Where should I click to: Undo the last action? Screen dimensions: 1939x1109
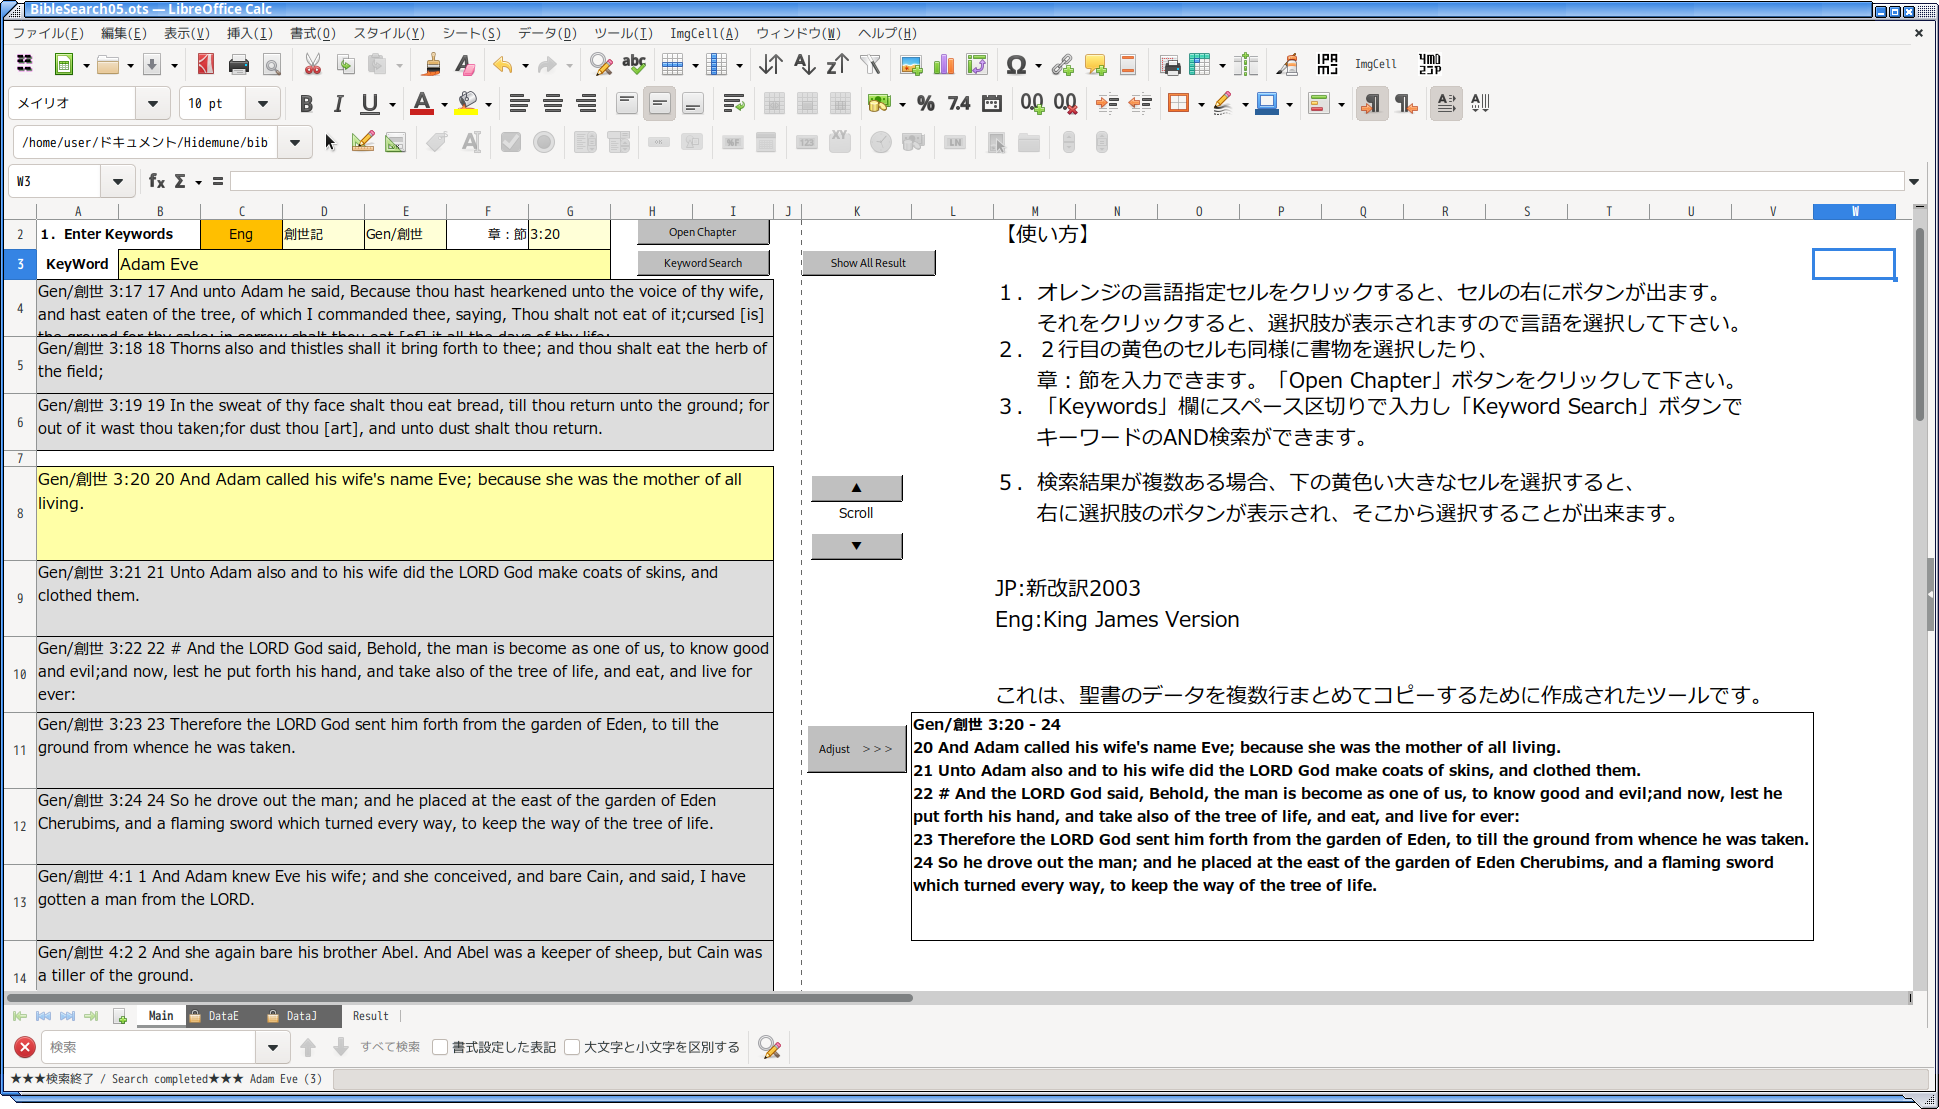point(502,65)
